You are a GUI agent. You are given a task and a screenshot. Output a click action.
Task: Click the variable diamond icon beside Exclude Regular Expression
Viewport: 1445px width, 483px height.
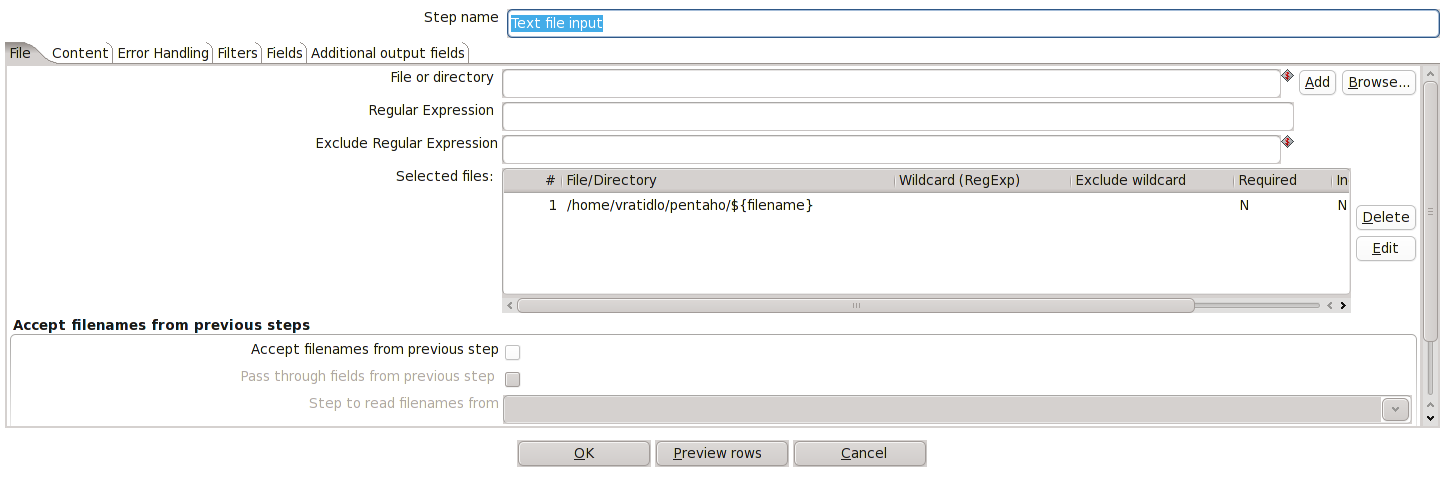tap(1287, 142)
